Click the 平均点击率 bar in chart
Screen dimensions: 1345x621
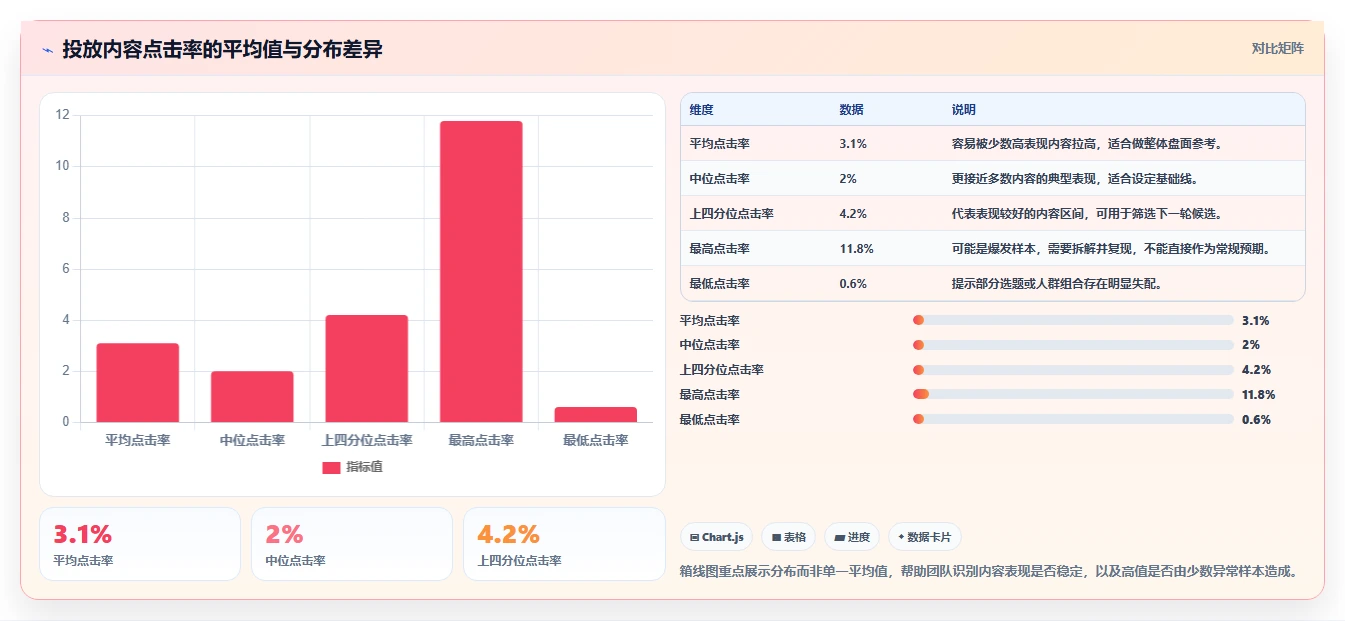138,383
